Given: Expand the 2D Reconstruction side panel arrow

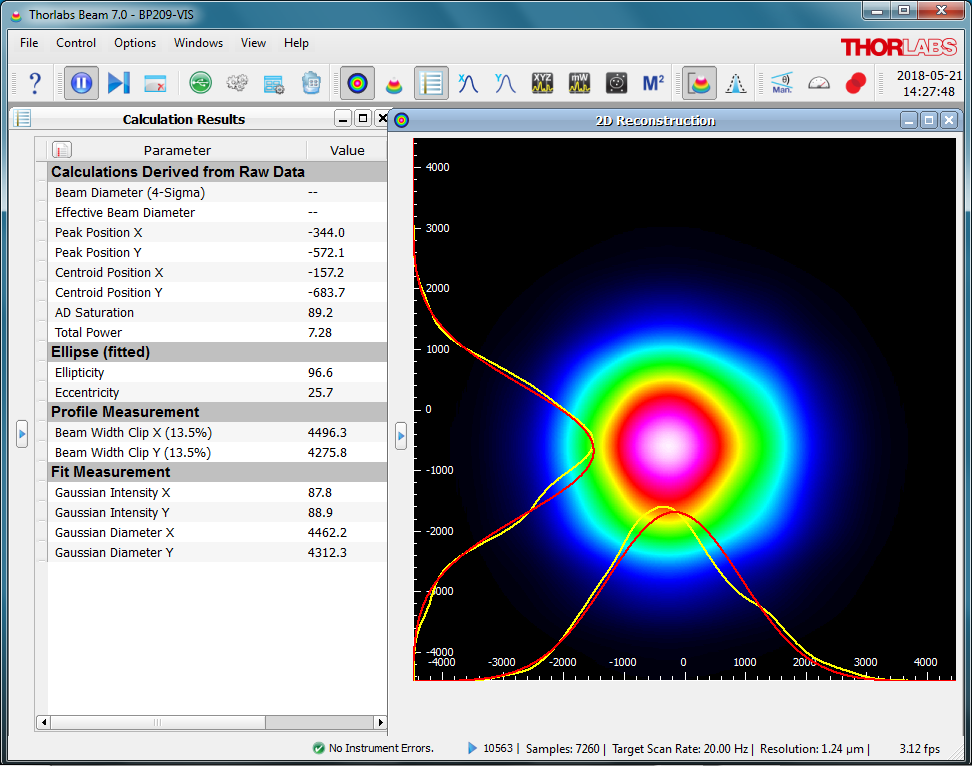Looking at the screenshot, I should tap(401, 435).
